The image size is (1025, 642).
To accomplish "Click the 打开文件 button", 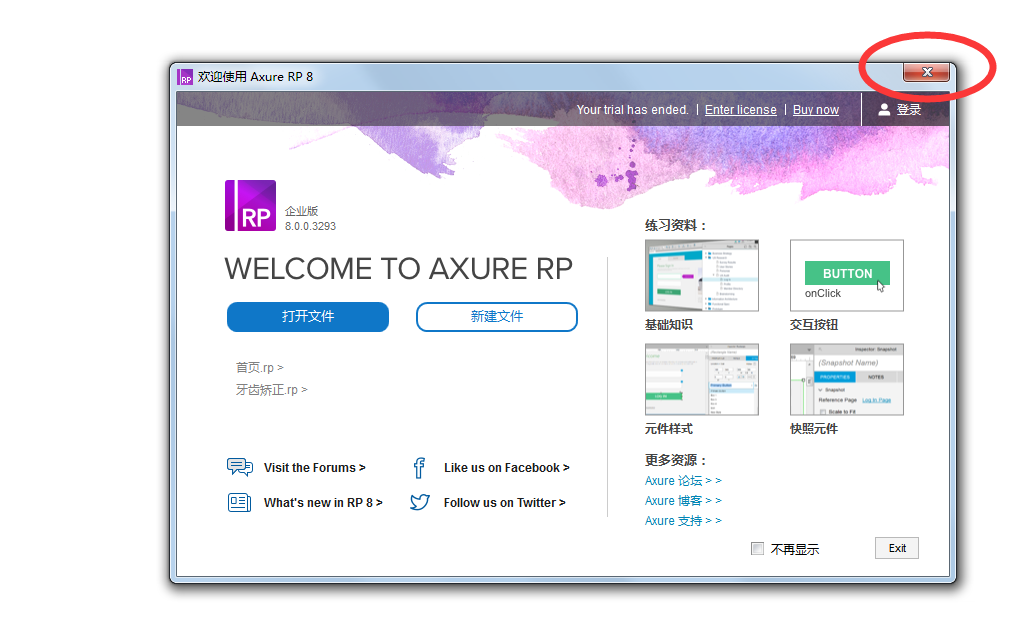I will pyautogui.click(x=308, y=316).
